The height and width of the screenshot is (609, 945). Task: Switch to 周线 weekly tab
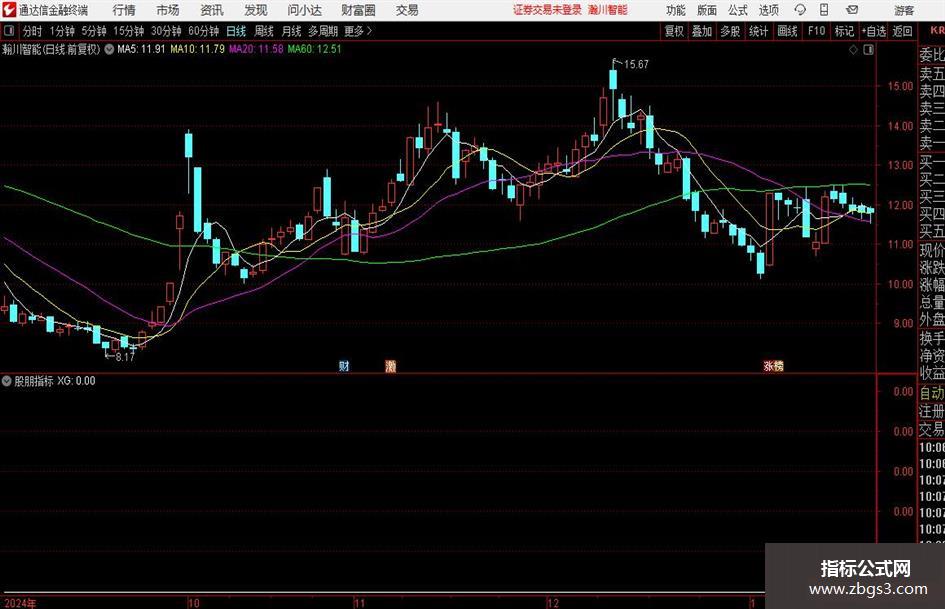[264, 31]
